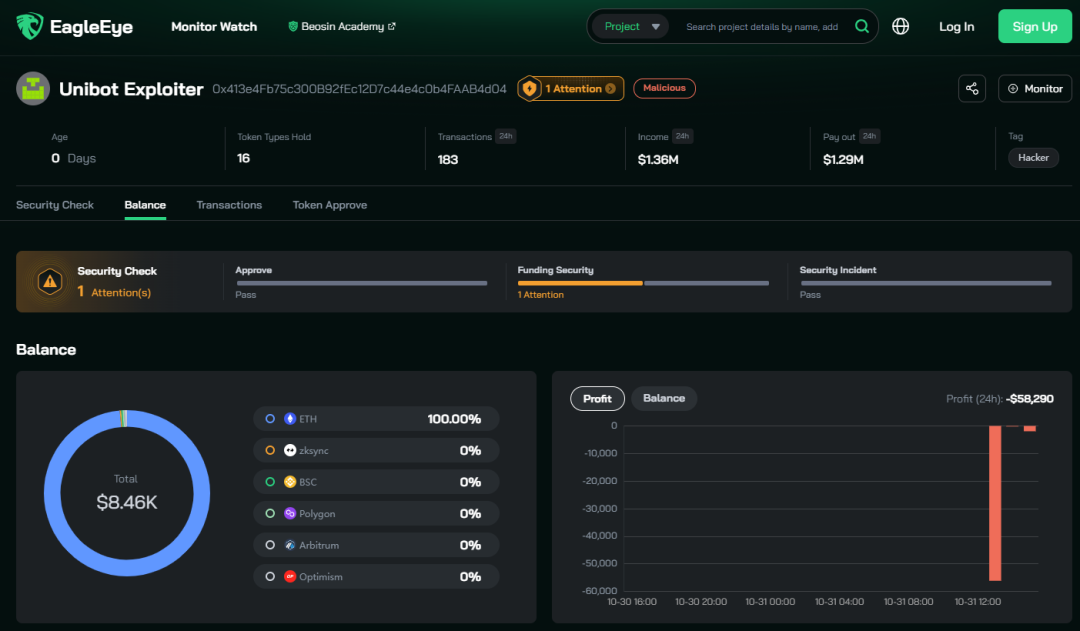Click the Polygon chain logo icon
This screenshot has height=631, width=1080.
tap(290, 514)
